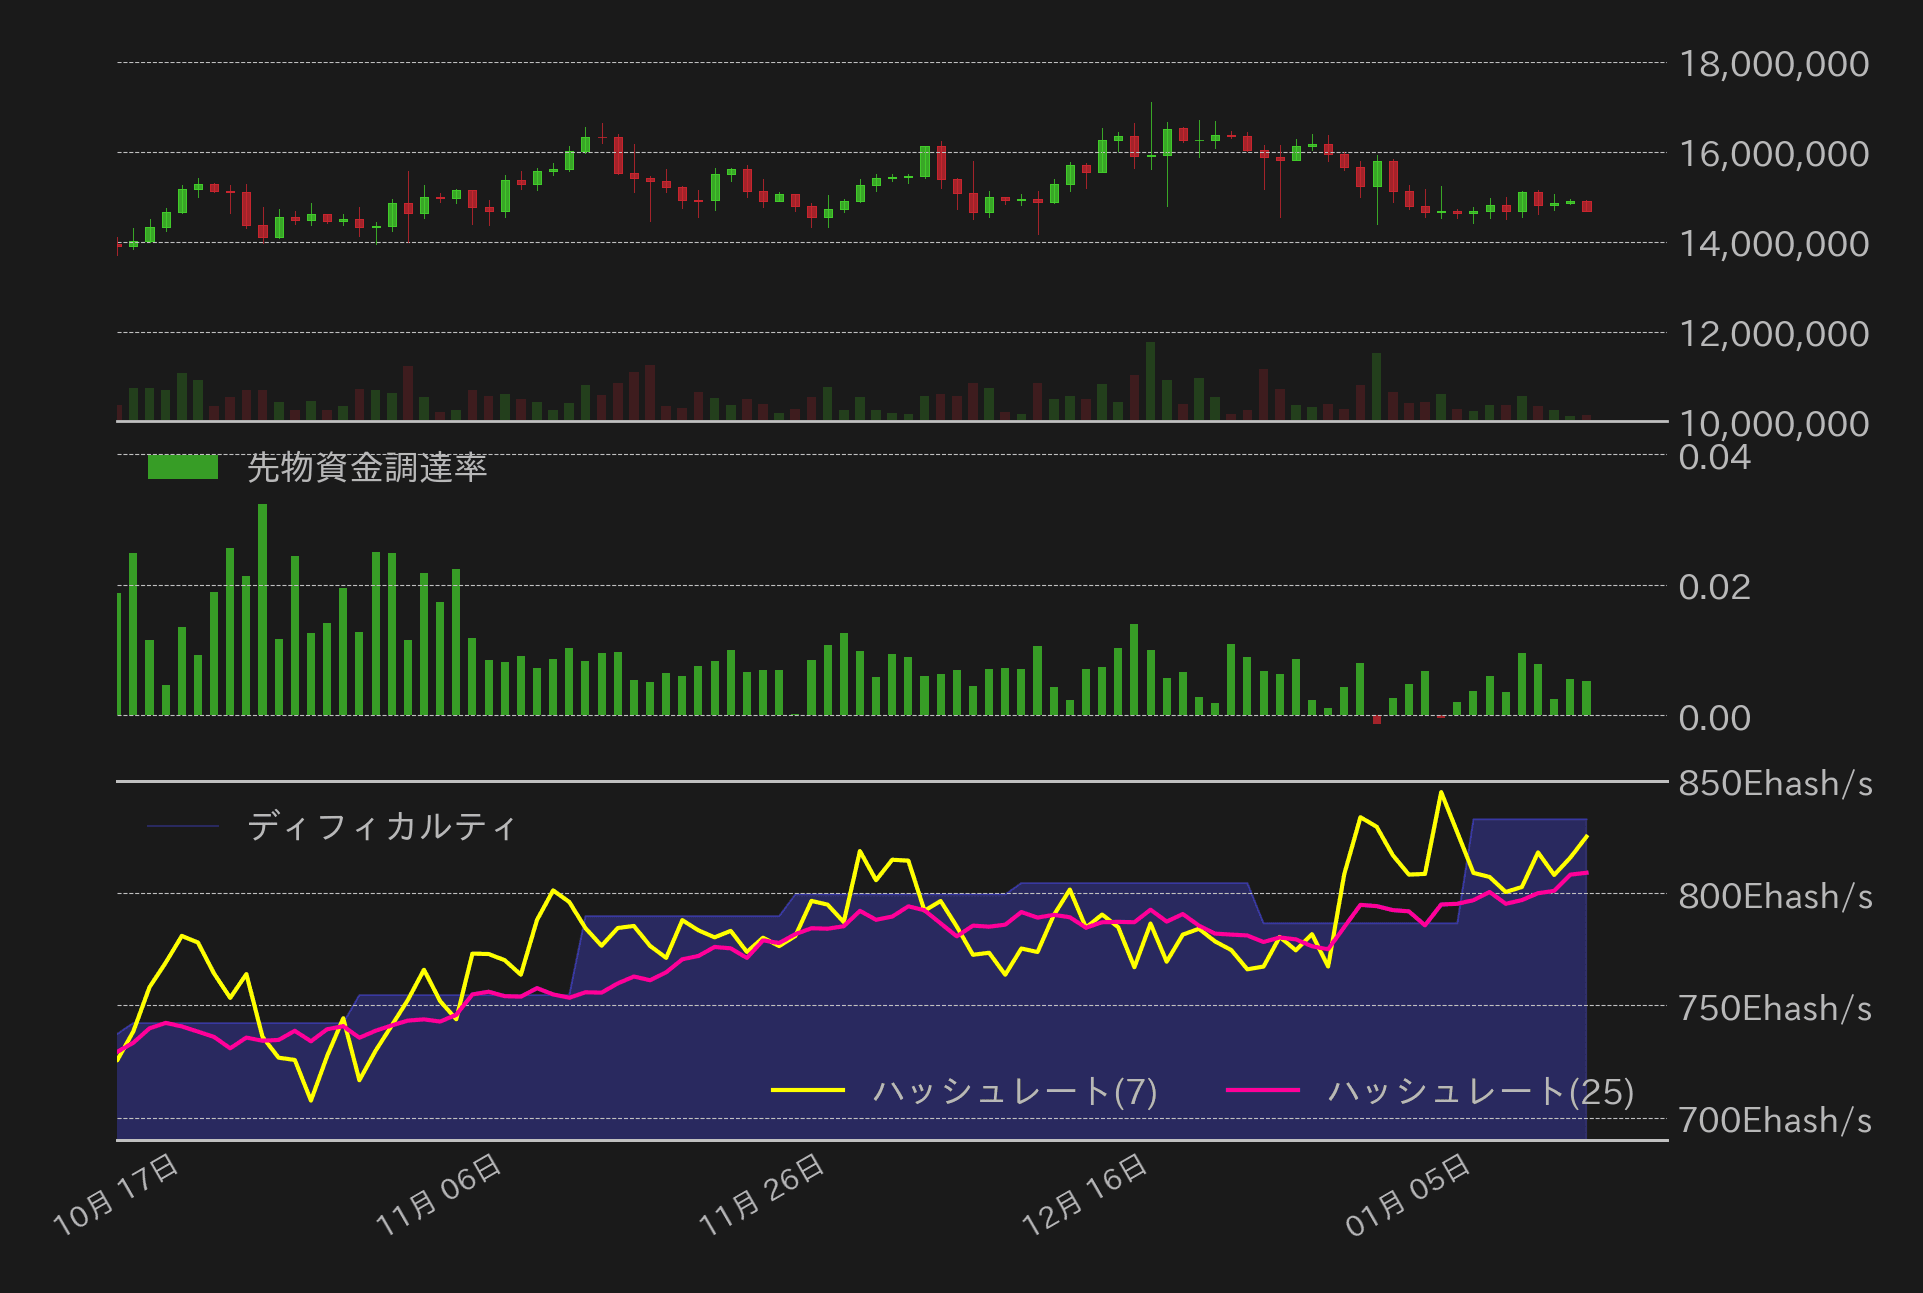Click the 18,000,000 price axis label
Viewport: 1923px width, 1293px height.
tap(1773, 64)
